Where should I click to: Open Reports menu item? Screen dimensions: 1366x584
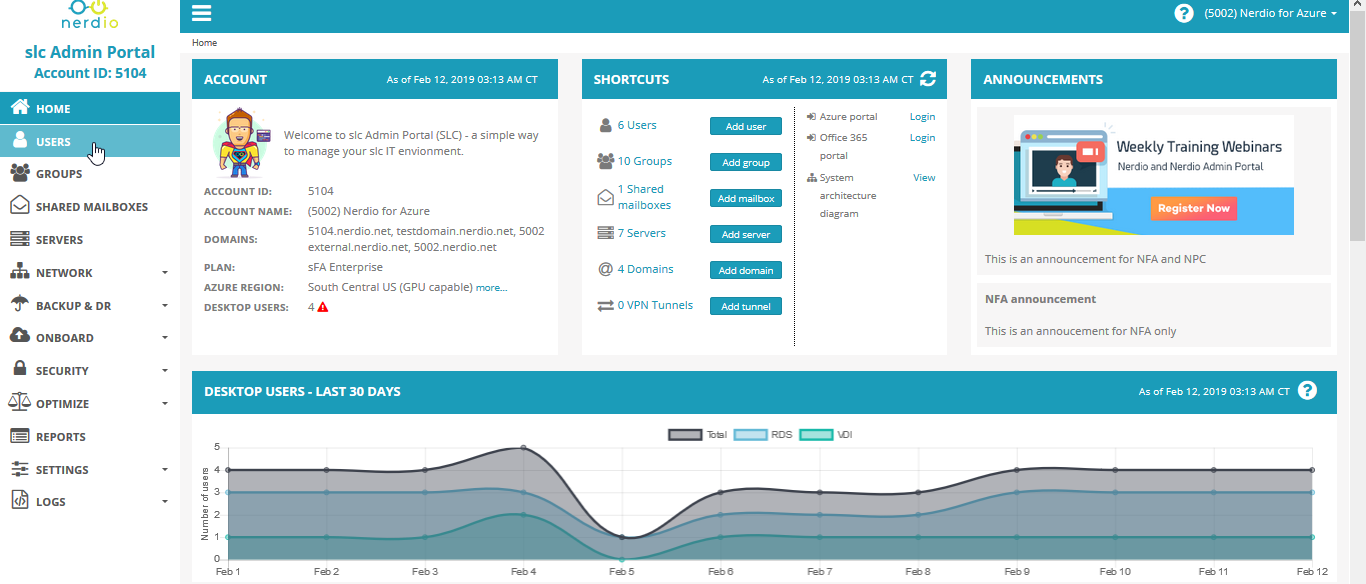[90, 437]
